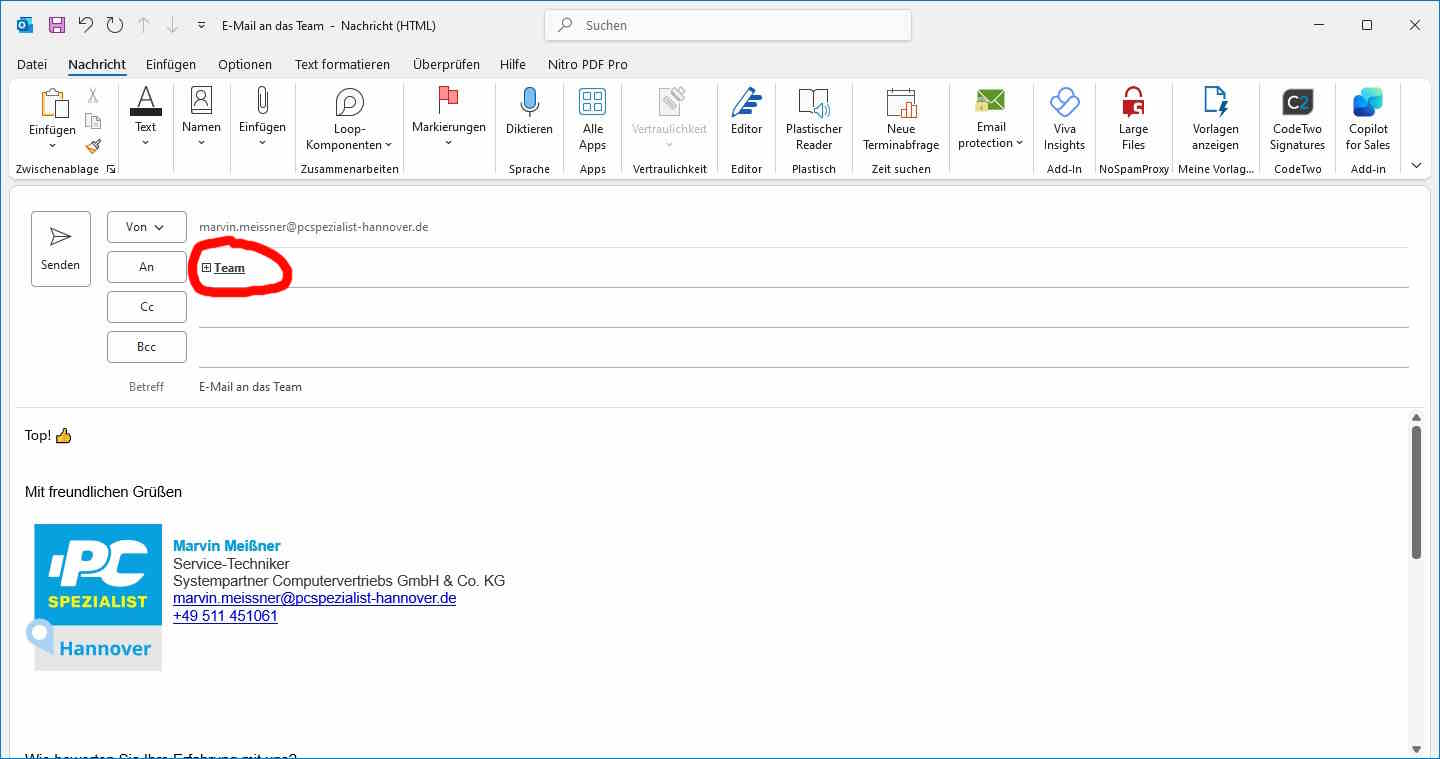Image resolution: width=1440 pixels, height=759 pixels.
Task: Switch to the Einfügen ribbon tab
Action: [x=171, y=64]
